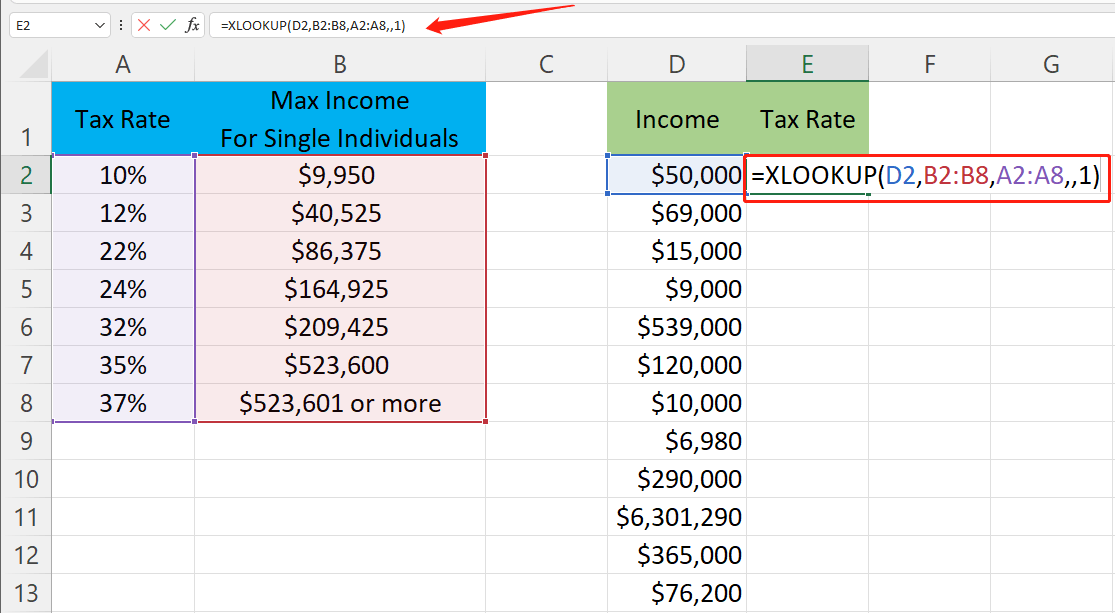The width and height of the screenshot is (1115, 613).
Task: Click the Max Income For Single Individuals cell
Action: [x=340, y=119]
